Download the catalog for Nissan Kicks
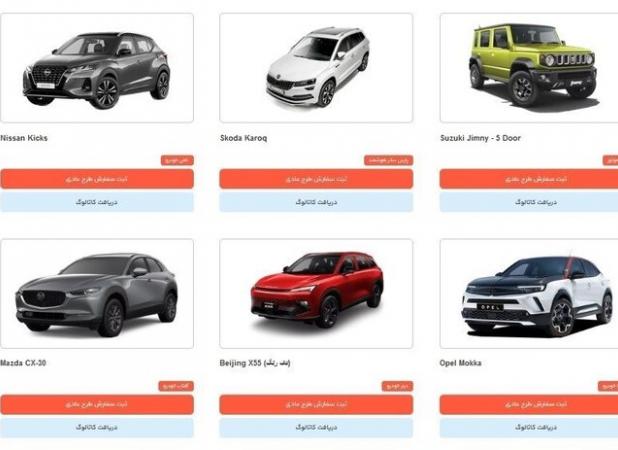Image resolution: width=618 pixels, height=450 pixels. tap(97, 202)
